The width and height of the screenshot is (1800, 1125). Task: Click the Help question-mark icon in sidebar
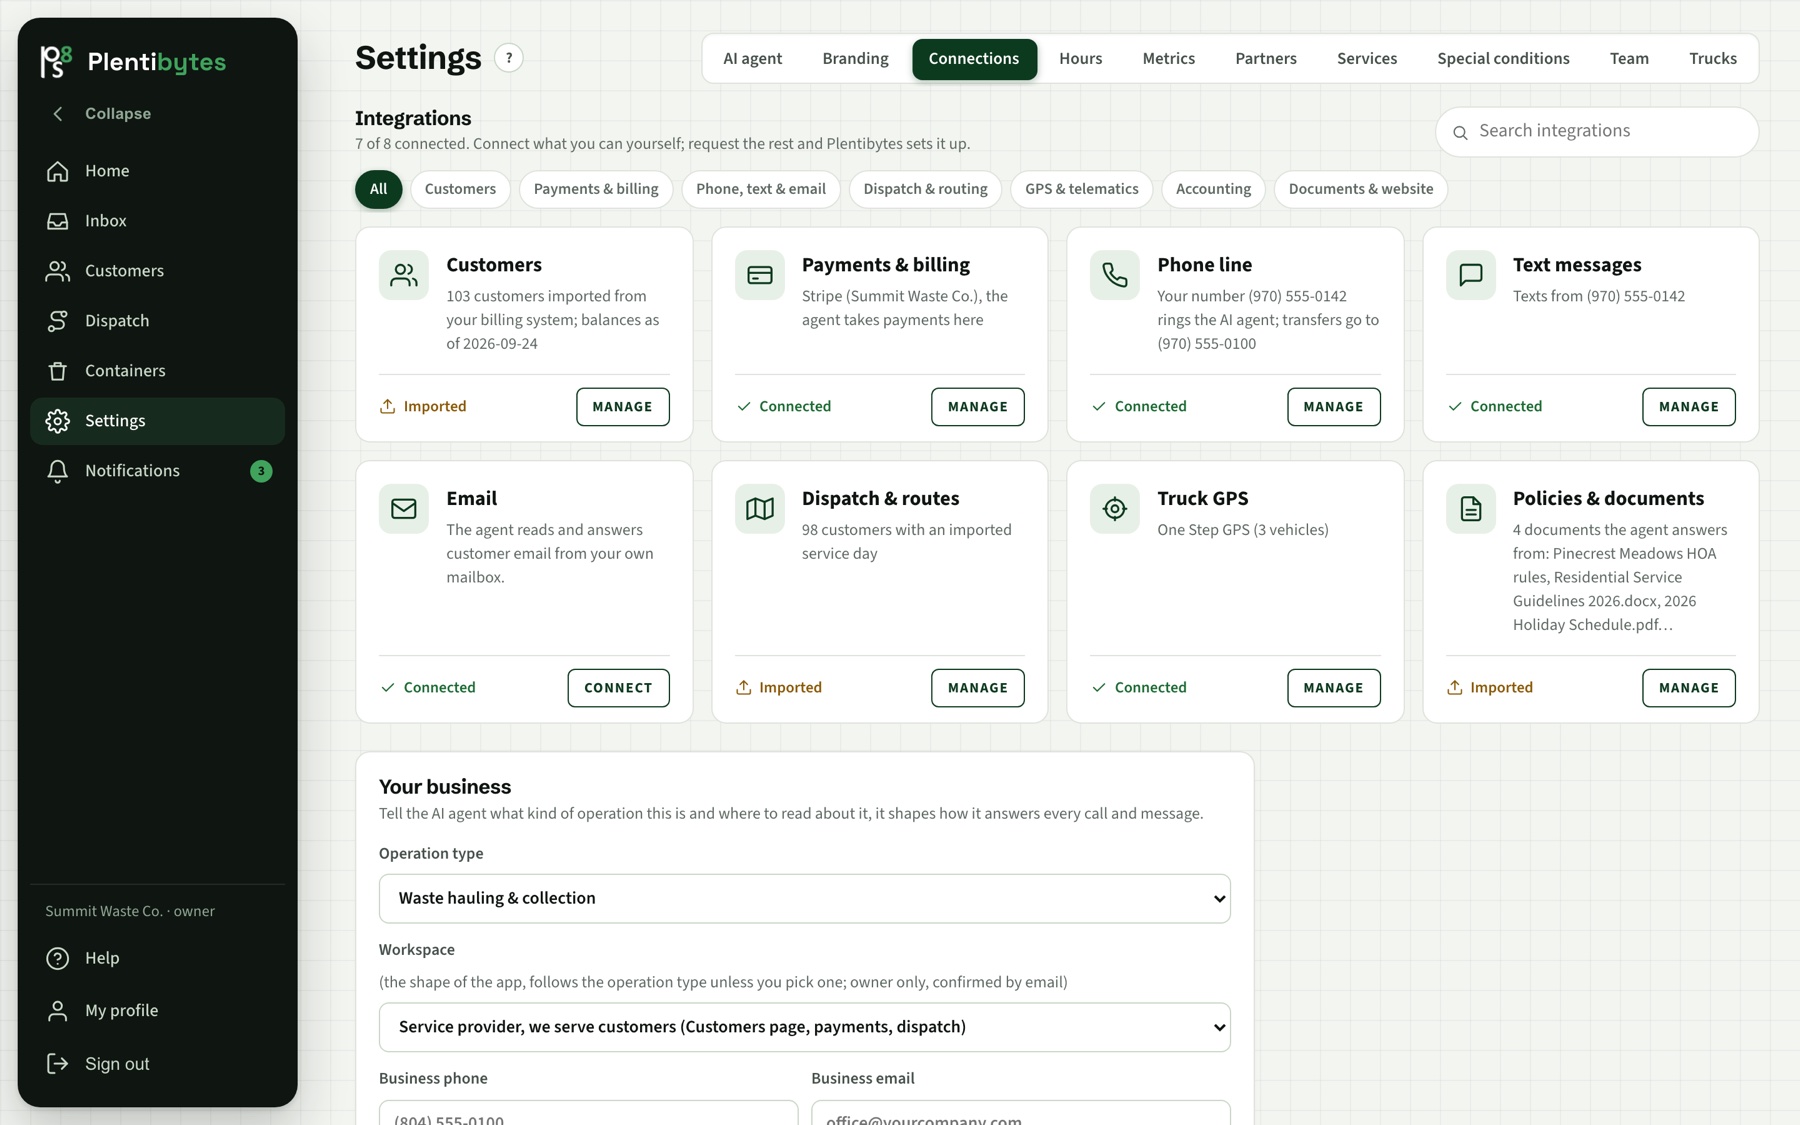pos(58,958)
